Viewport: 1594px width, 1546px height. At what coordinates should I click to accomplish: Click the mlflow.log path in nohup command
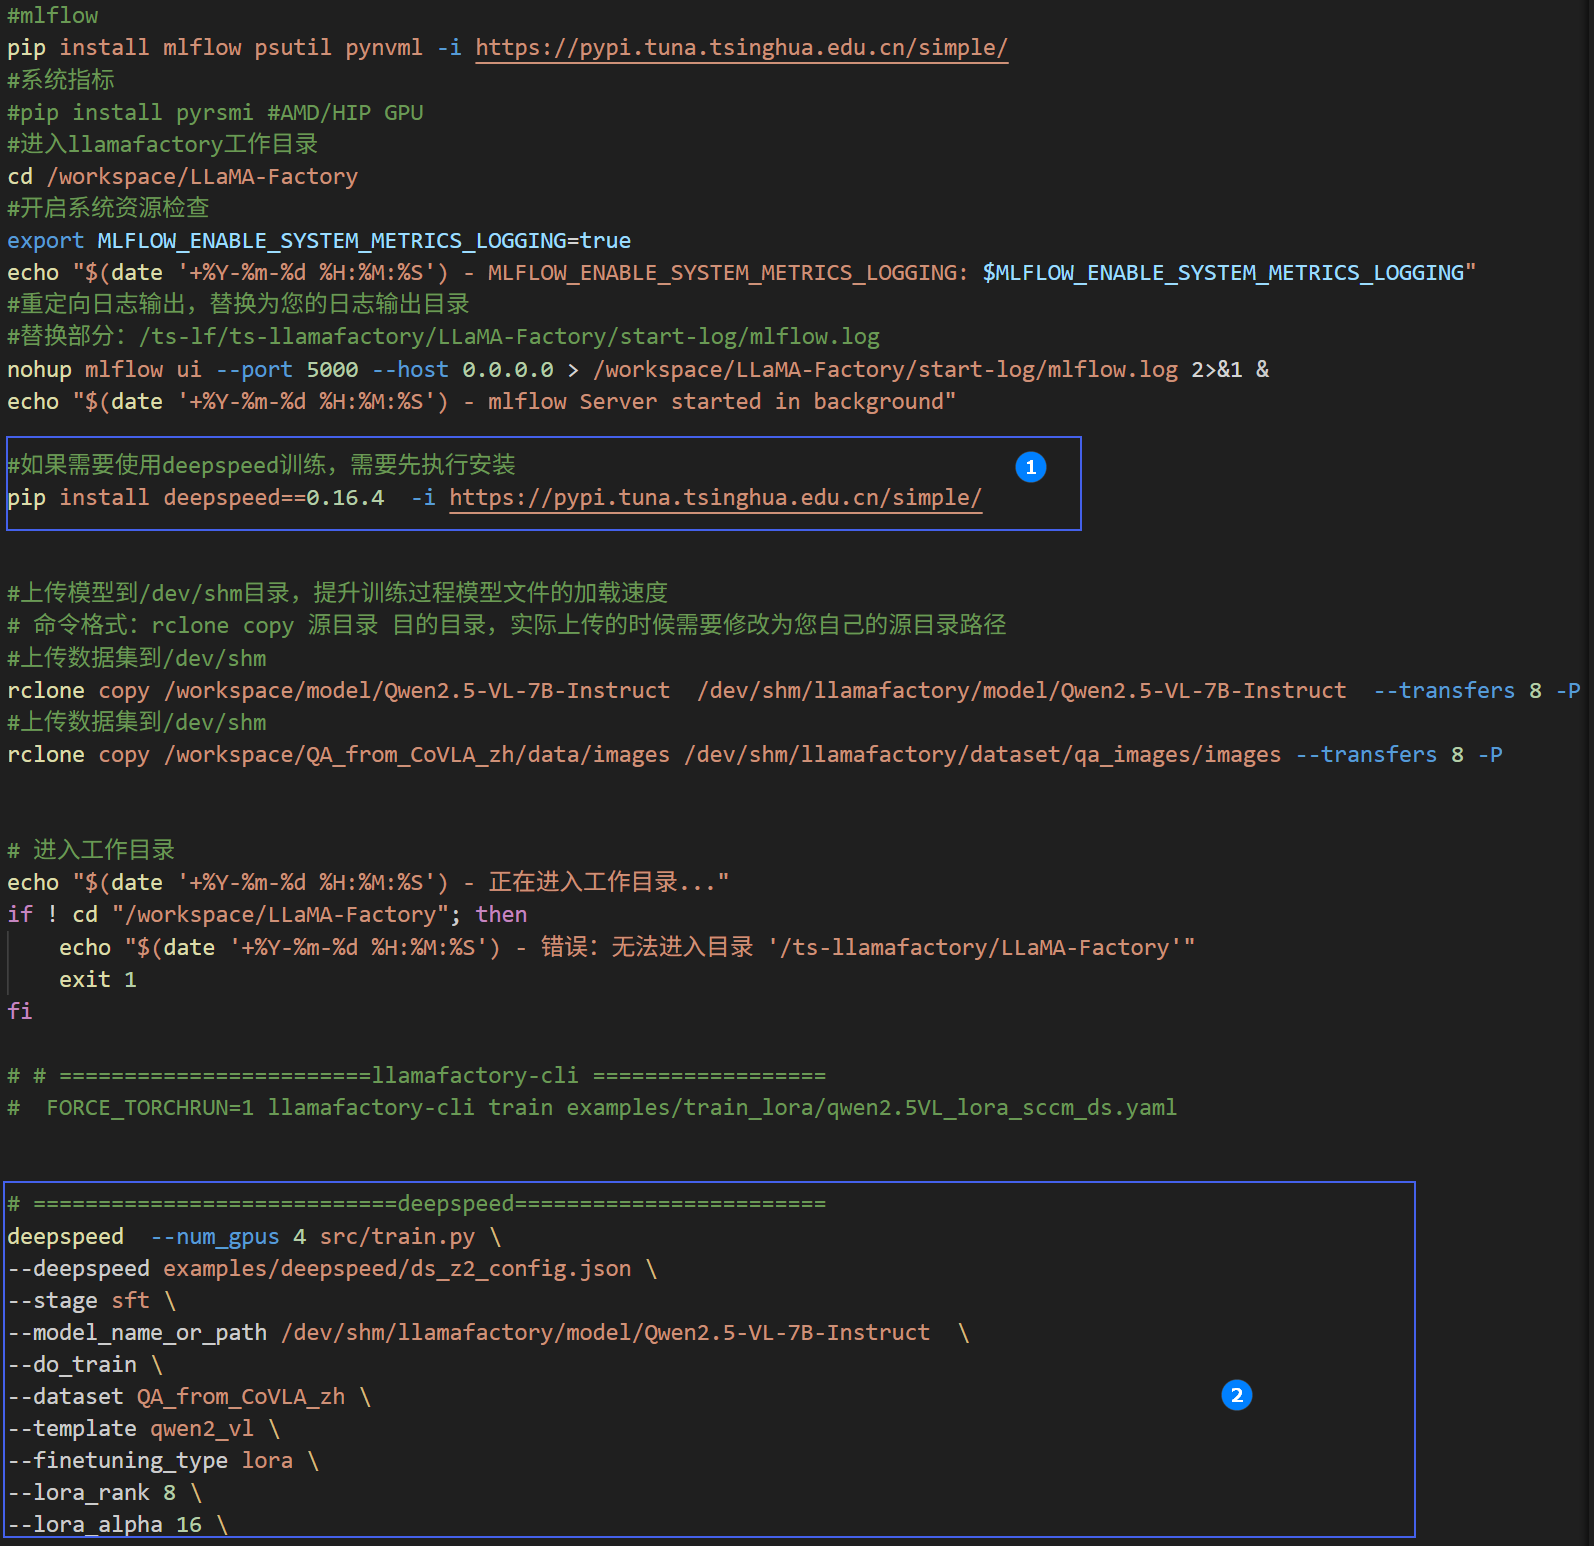pos(885,370)
